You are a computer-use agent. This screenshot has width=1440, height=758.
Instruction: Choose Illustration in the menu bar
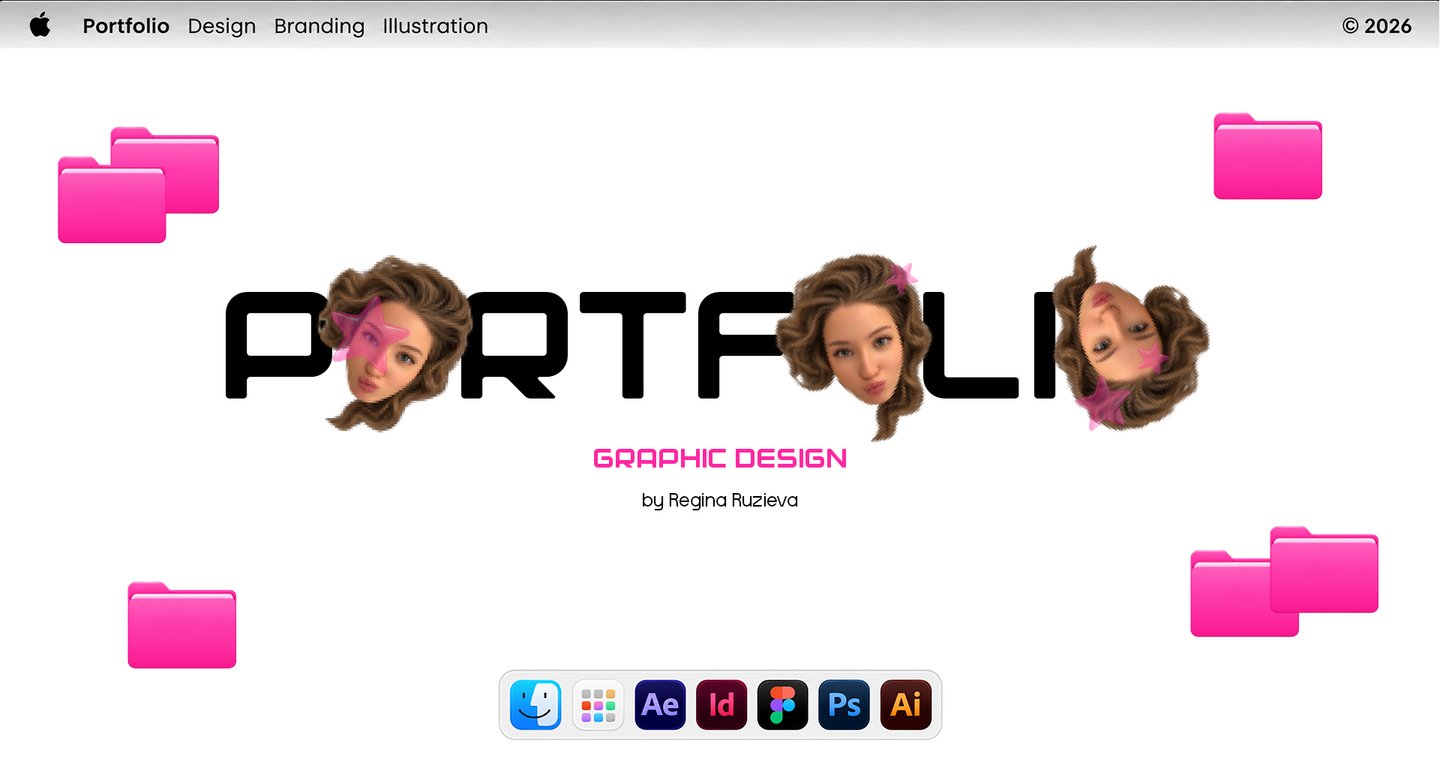[x=435, y=26]
